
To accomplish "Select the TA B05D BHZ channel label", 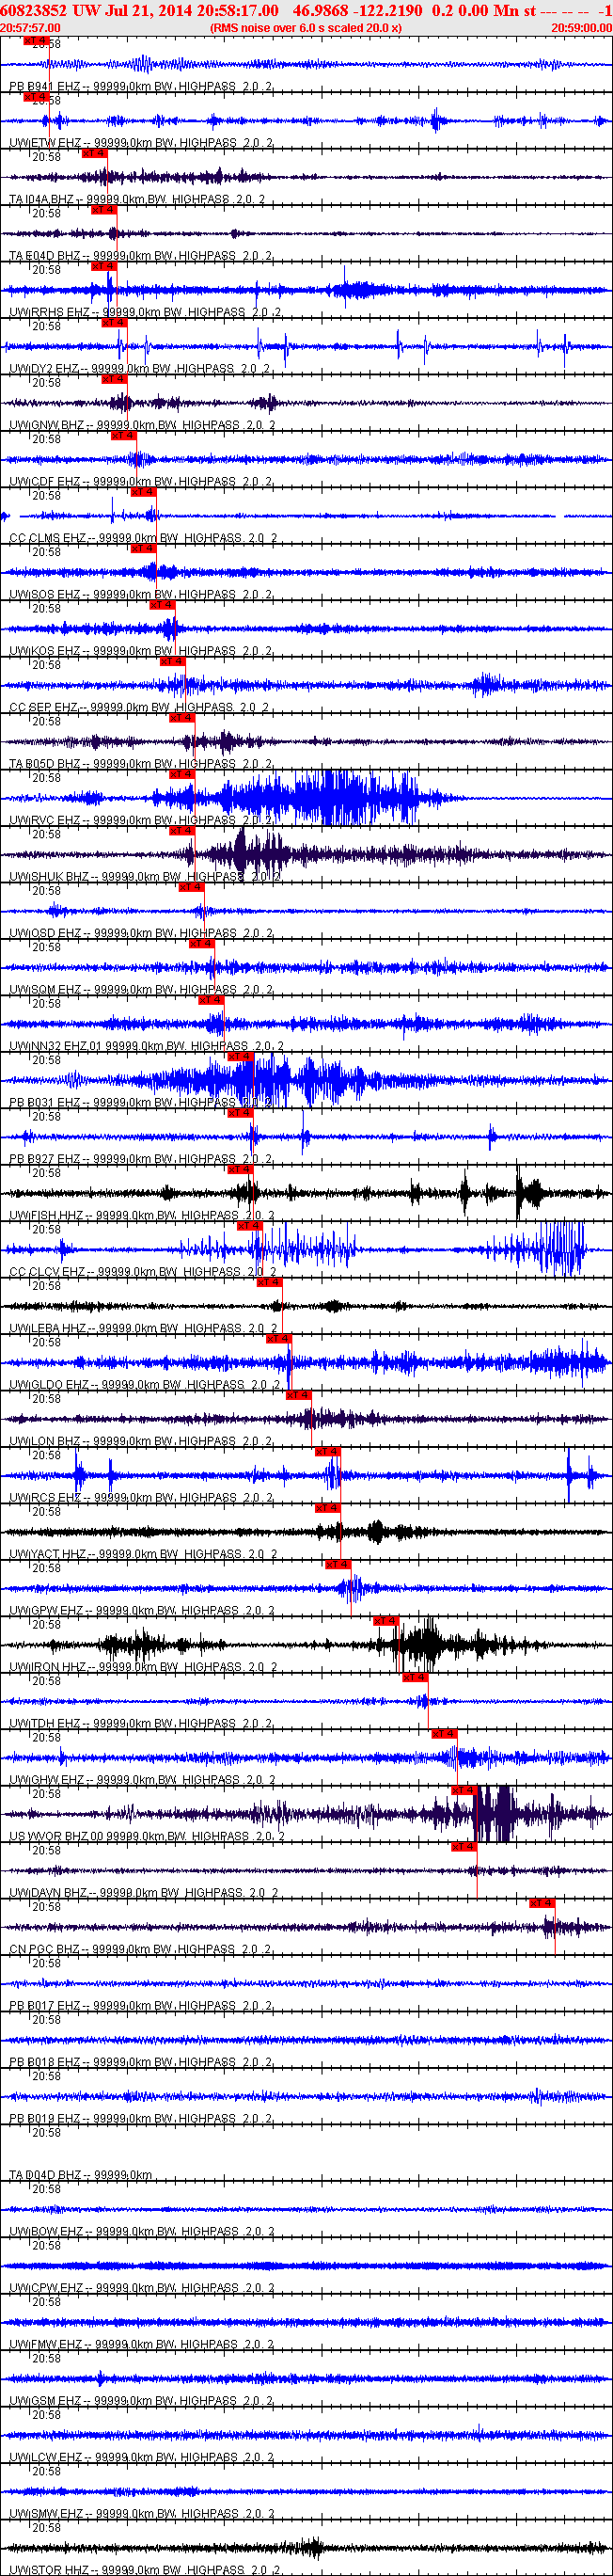I will pos(45,764).
